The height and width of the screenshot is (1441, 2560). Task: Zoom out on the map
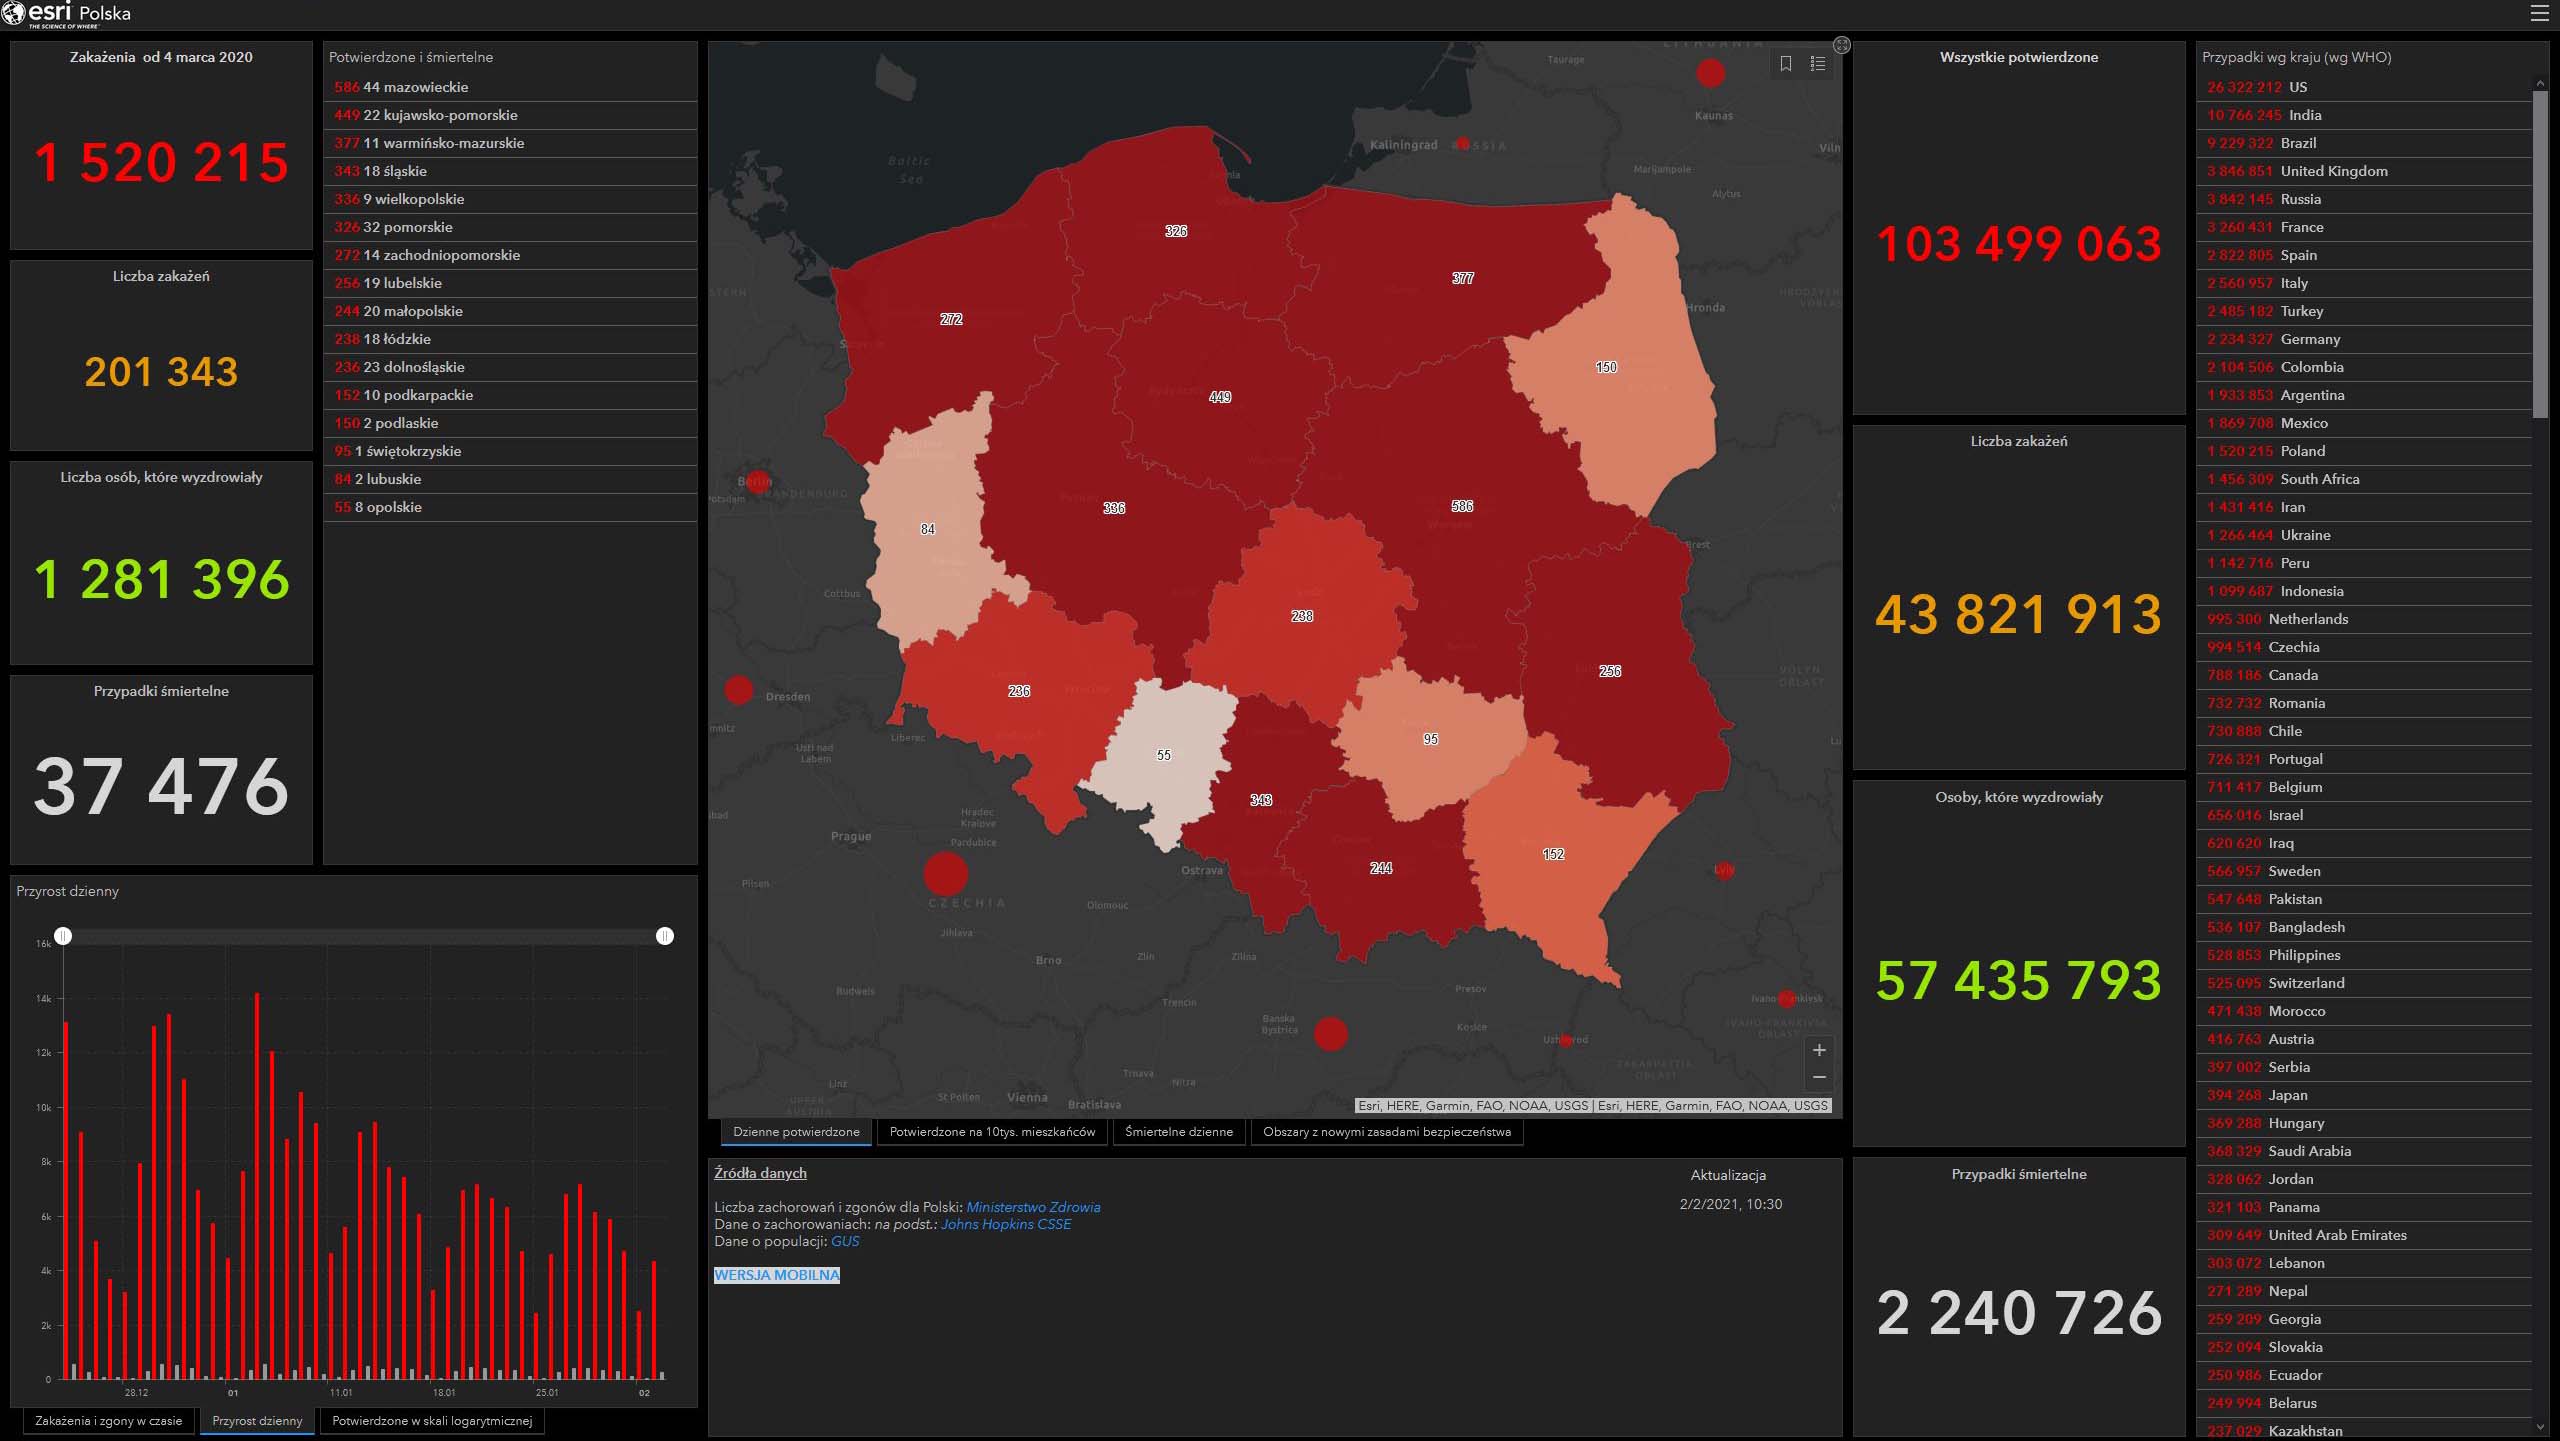coord(1819,1077)
